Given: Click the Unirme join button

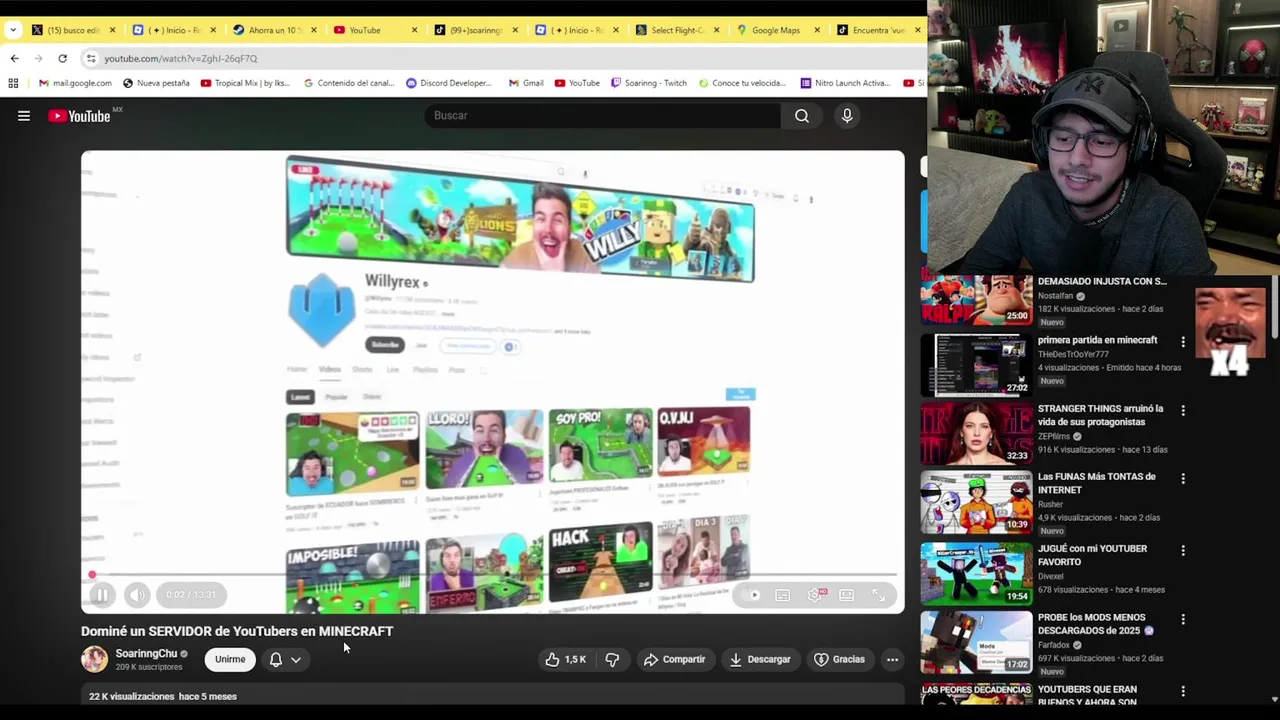Looking at the screenshot, I should pyautogui.click(x=230, y=659).
